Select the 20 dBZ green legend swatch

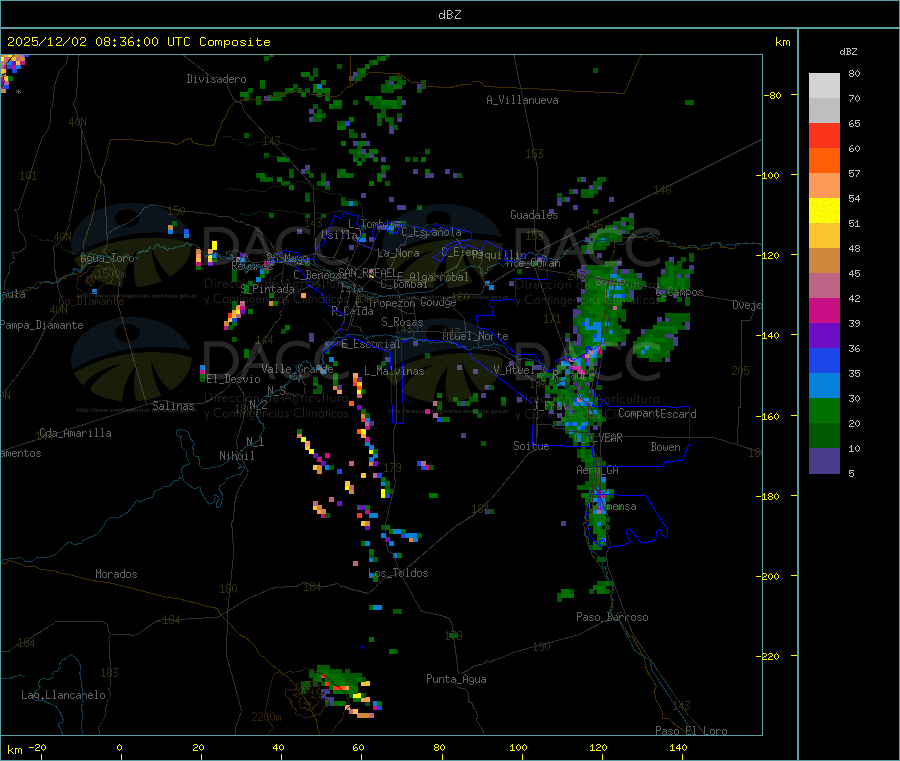coord(824,410)
